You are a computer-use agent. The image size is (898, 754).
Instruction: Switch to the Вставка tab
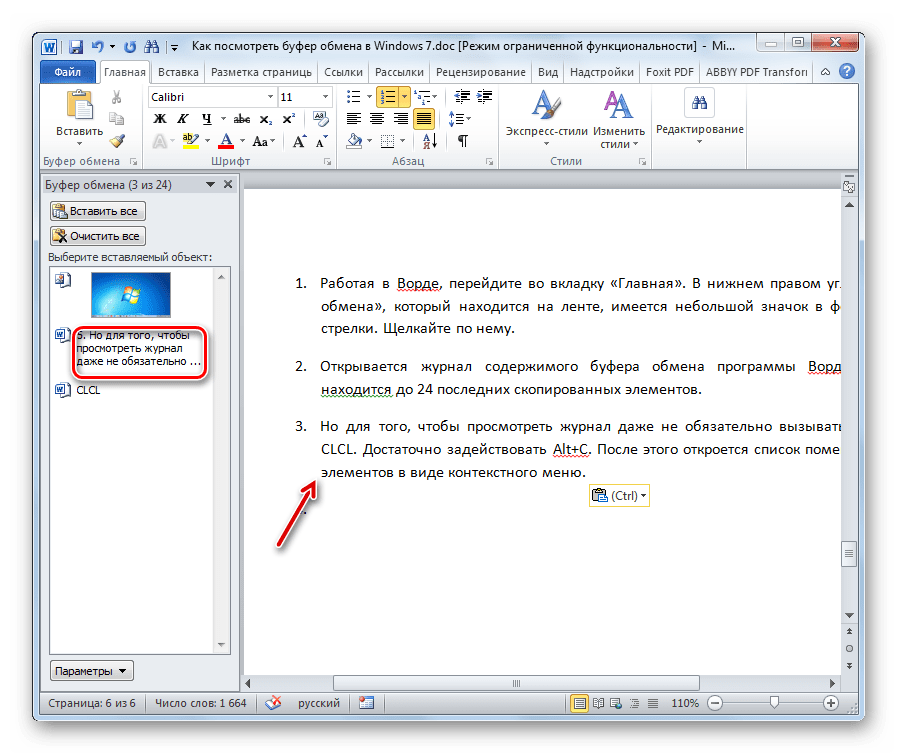[178, 72]
